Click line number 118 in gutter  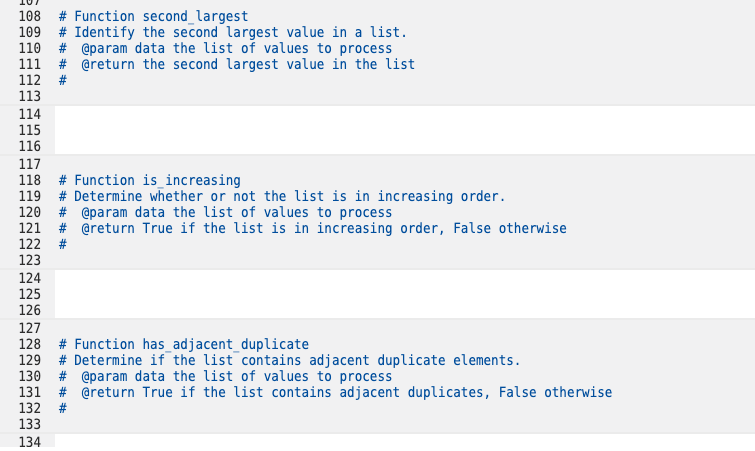(29, 180)
